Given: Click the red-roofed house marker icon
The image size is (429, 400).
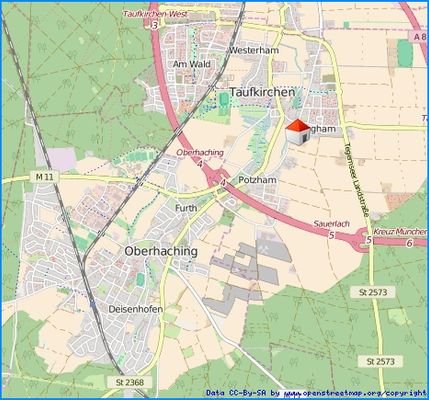Looking at the screenshot, I should pyautogui.click(x=298, y=132).
